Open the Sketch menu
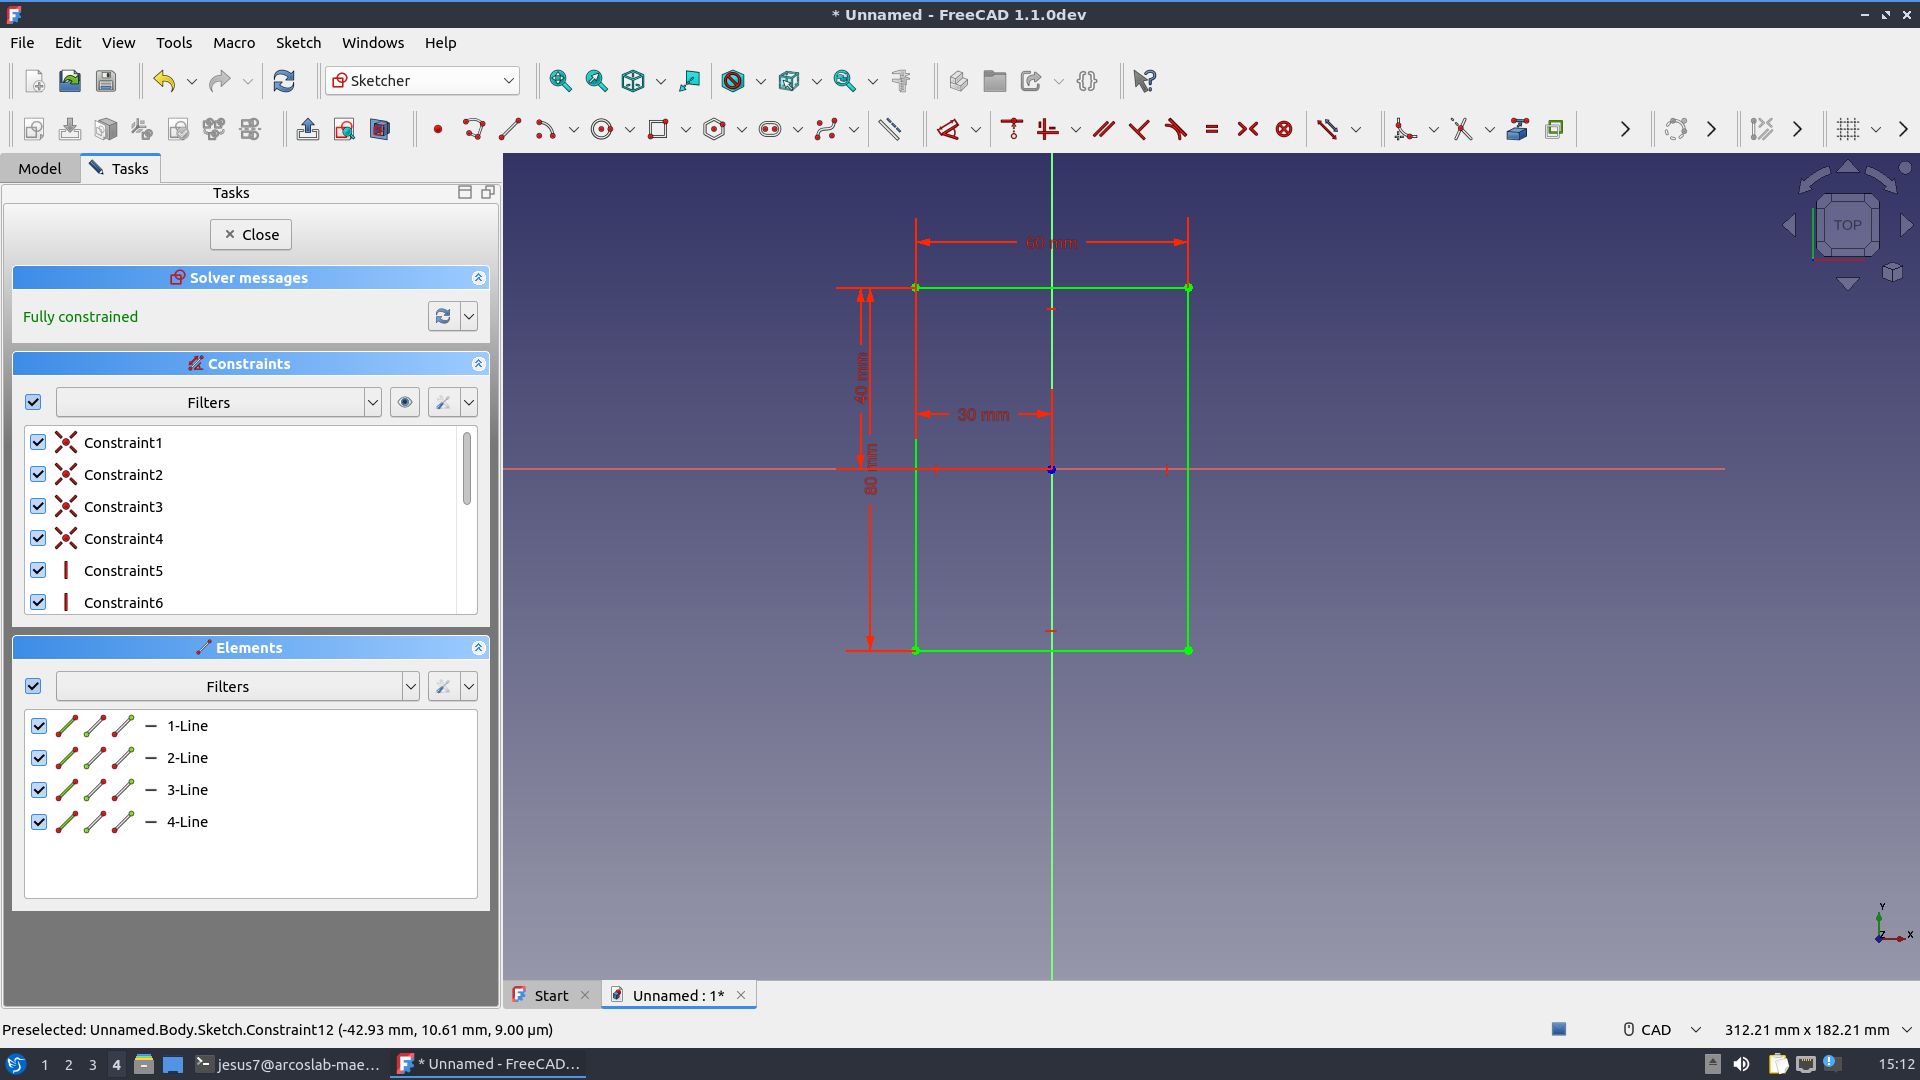 (298, 43)
